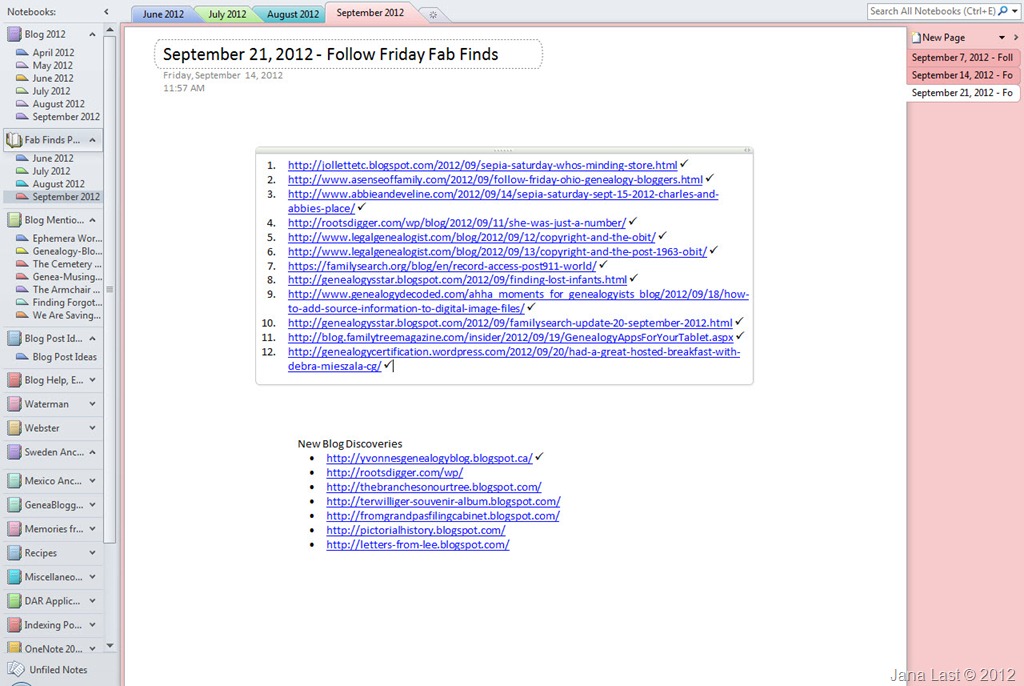Collapse the Blog Post Ideas notebook
The image size is (1024, 686).
point(92,338)
